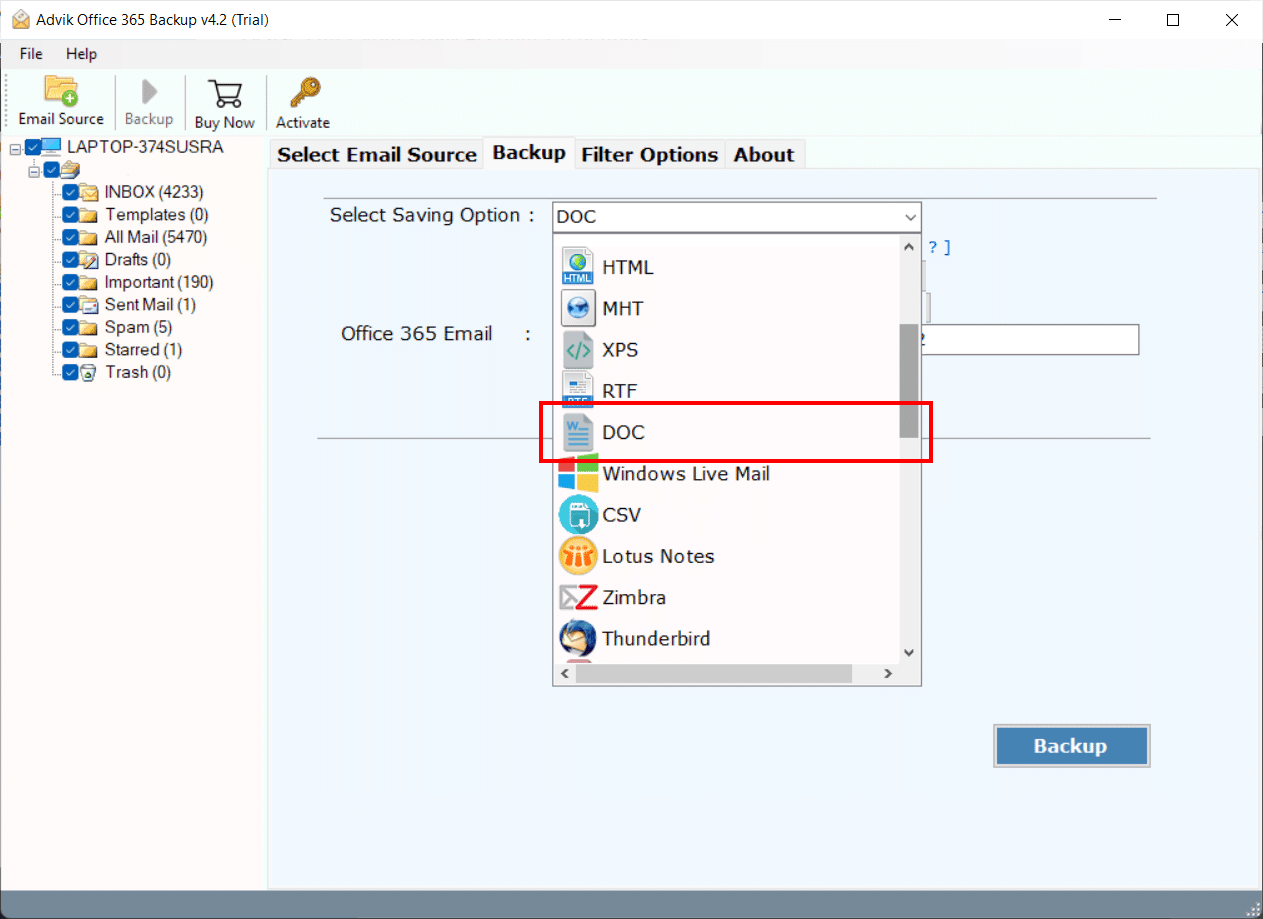Choose Lotus Notes from the list
The height and width of the screenshot is (919, 1263).
click(658, 556)
